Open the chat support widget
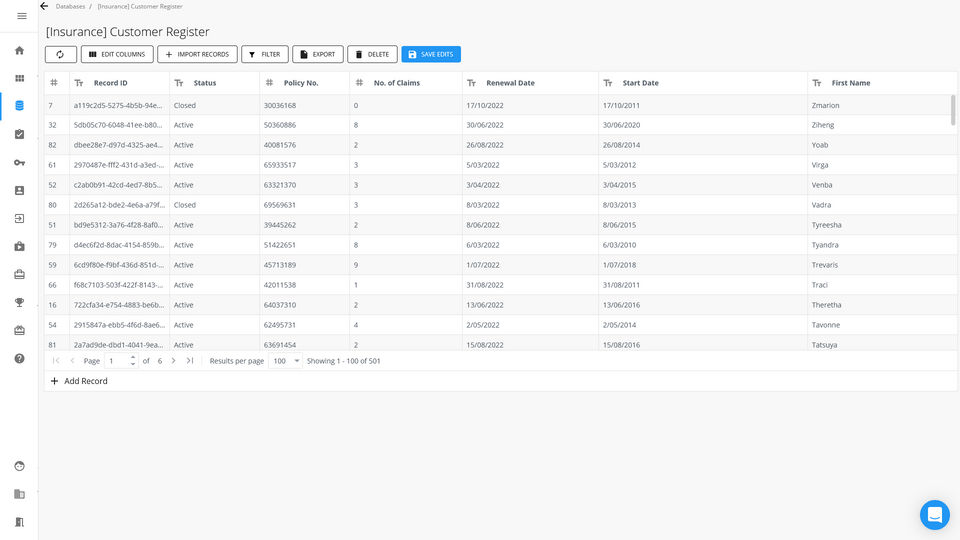The width and height of the screenshot is (960, 540). point(934,515)
